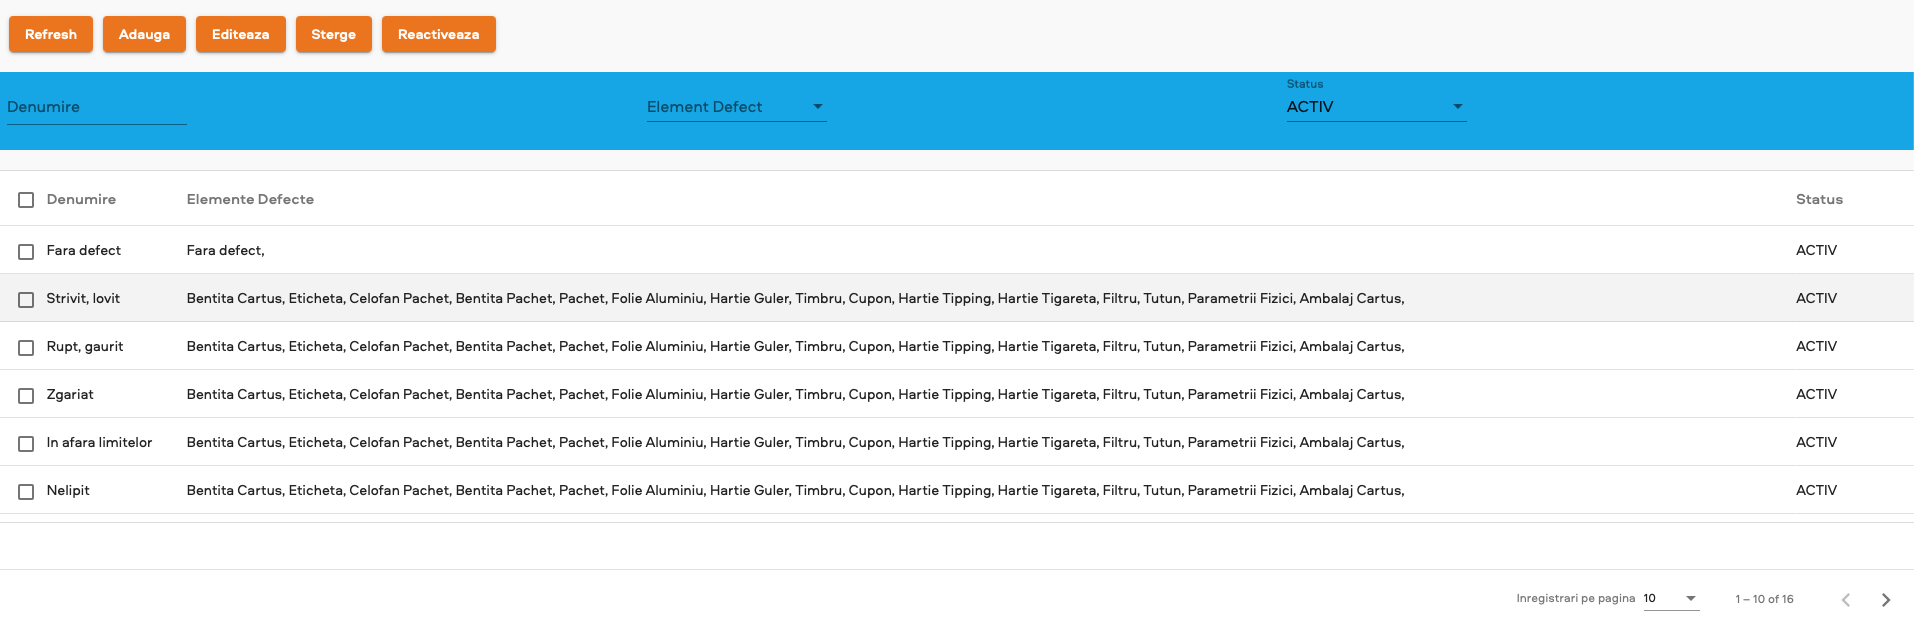Click the Refresh button
The height and width of the screenshot is (621, 1914).
click(x=51, y=34)
